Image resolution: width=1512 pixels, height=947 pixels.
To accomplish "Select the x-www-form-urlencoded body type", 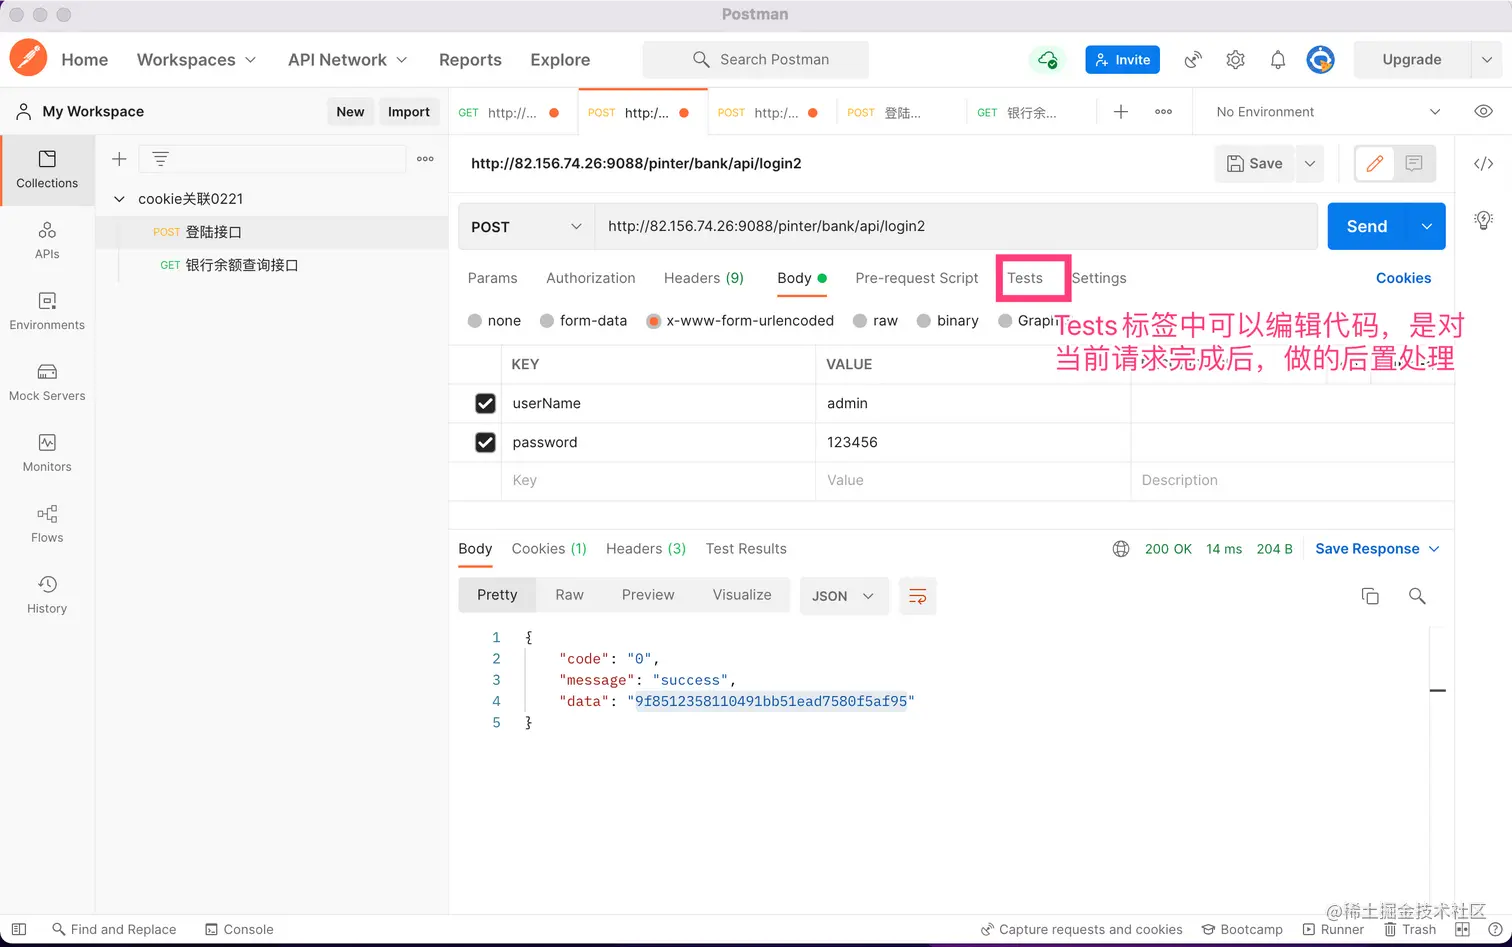I will (654, 321).
